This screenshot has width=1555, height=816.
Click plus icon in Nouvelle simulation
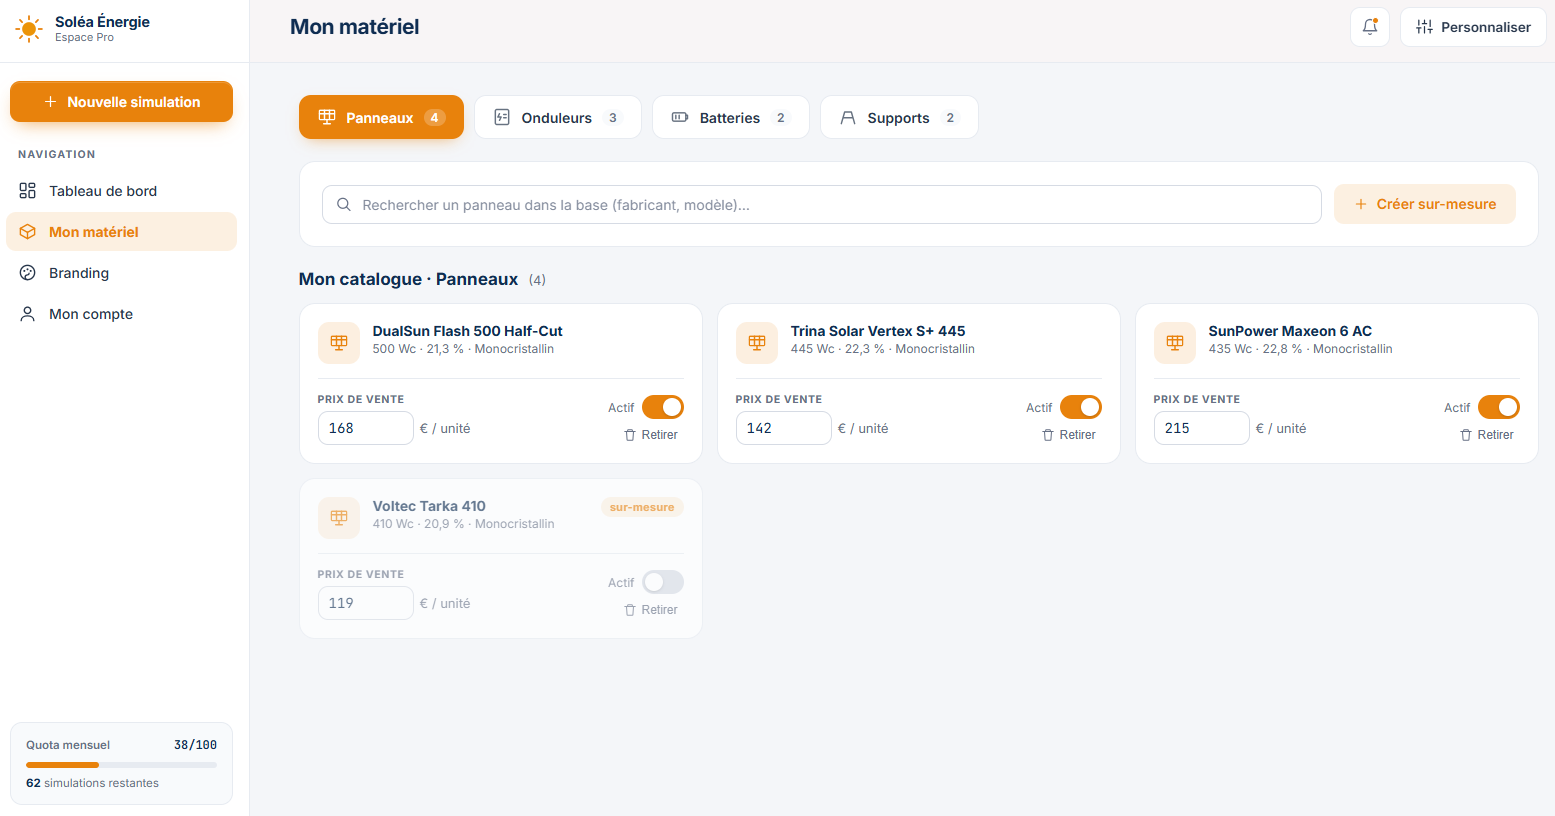50,102
